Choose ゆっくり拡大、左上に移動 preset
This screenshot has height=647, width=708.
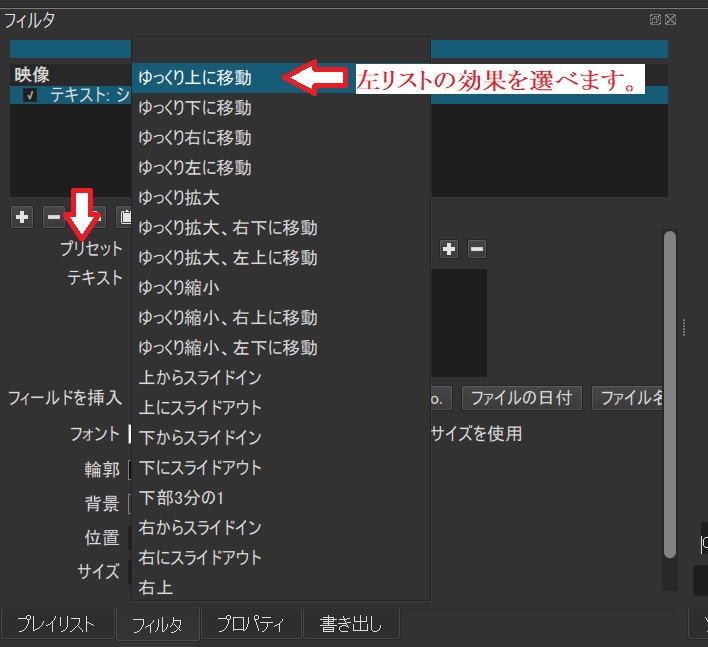tap(281, 258)
